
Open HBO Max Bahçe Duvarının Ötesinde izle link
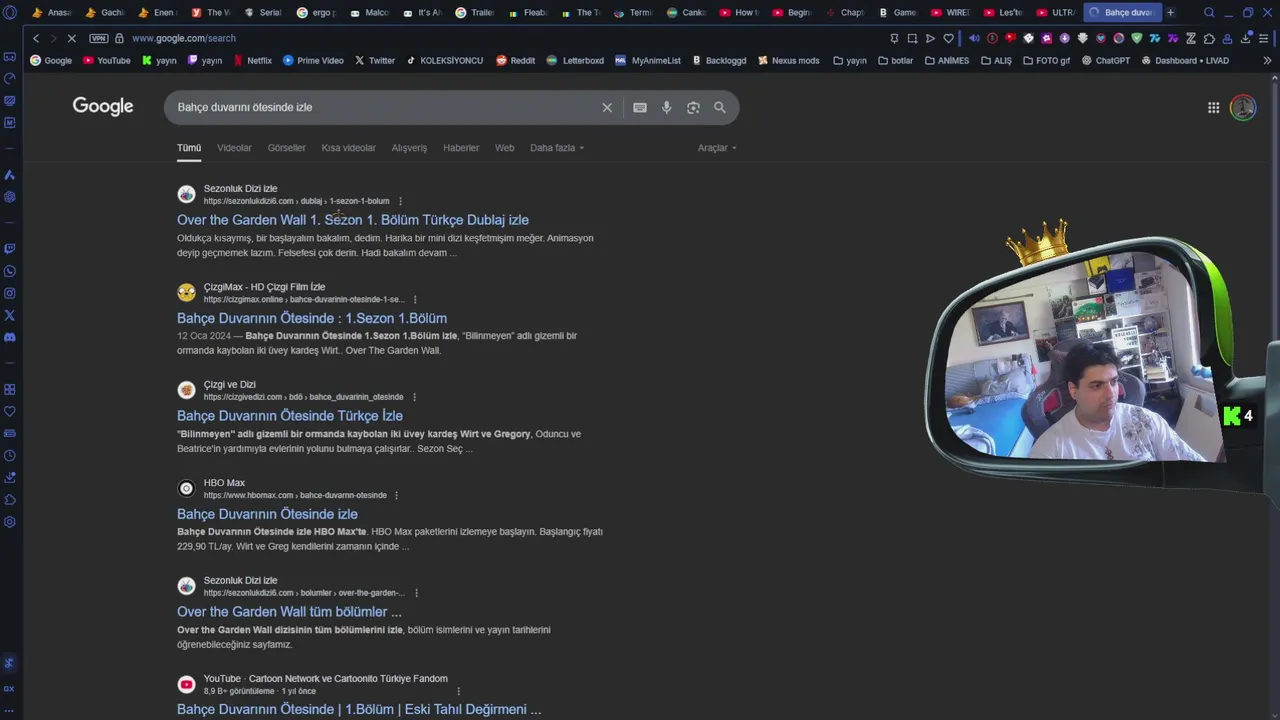pos(267,514)
